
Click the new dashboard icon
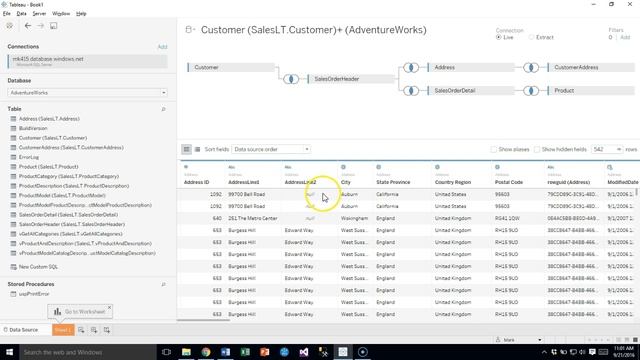94,330
